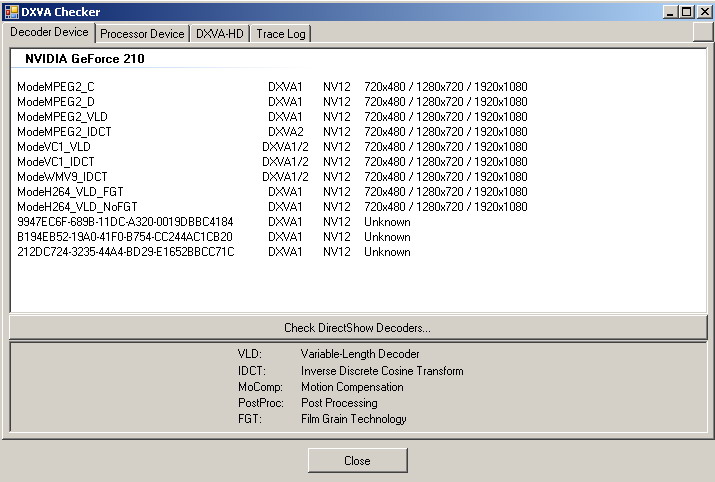
Task: Click DXVA1/2 value in ModeWMV9_IDCT row
Action: point(285,177)
